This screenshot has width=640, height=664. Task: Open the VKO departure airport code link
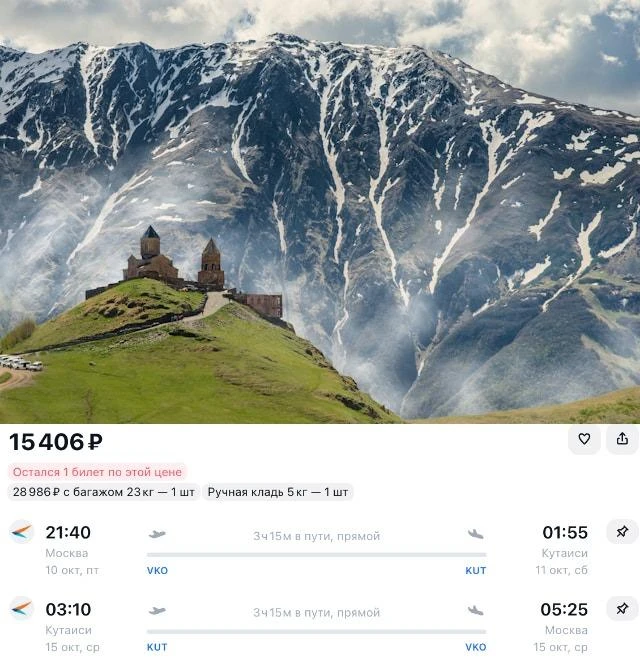157,570
